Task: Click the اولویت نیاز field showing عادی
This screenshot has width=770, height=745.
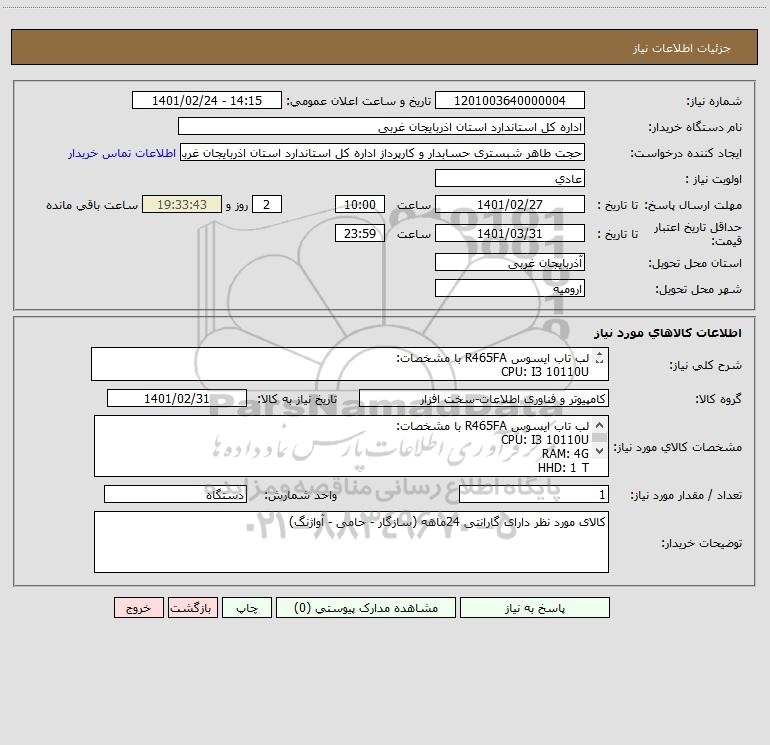Action: click(x=510, y=178)
